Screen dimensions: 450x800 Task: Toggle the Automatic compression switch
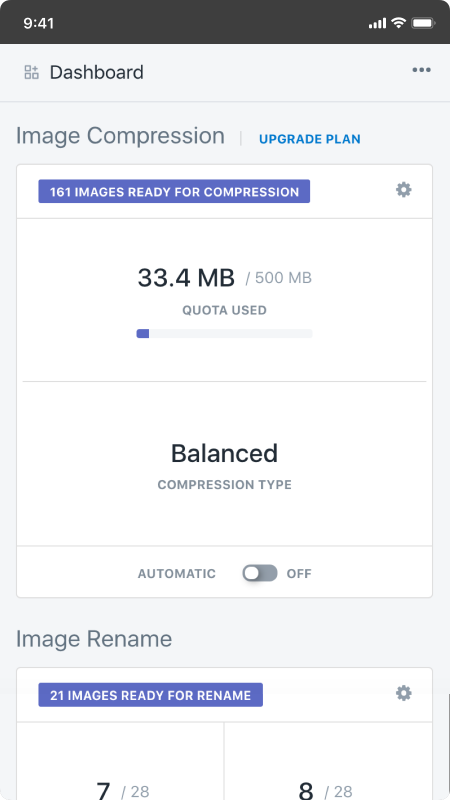(x=260, y=573)
